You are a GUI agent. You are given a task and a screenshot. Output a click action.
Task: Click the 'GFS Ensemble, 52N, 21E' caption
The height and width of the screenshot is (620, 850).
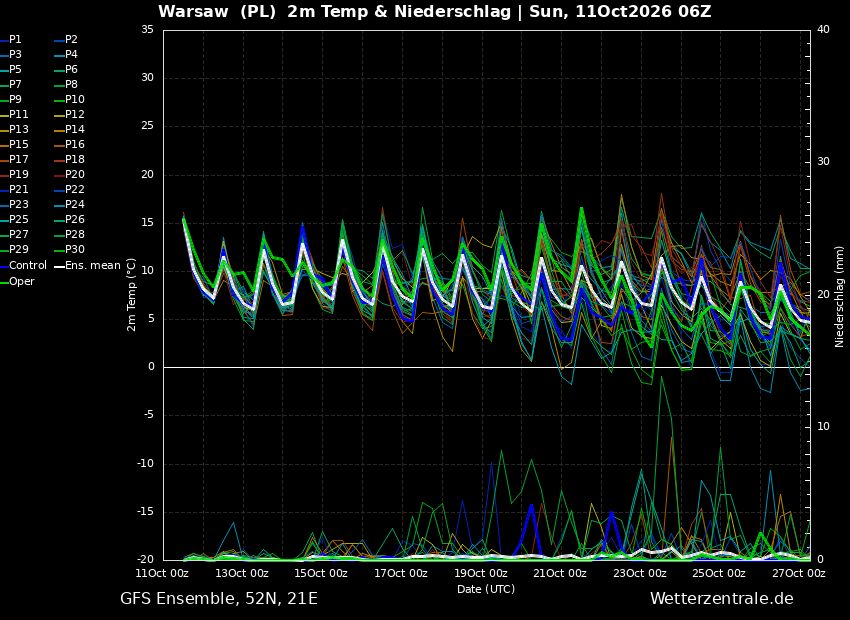219,599
